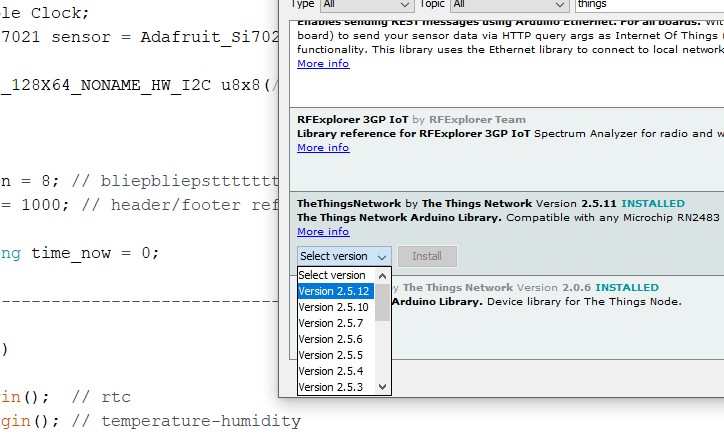Open More info link under TheThingsNetwork library
Viewport: 724px width, 447px height.
pyautogui.click(x=323, y=232)
